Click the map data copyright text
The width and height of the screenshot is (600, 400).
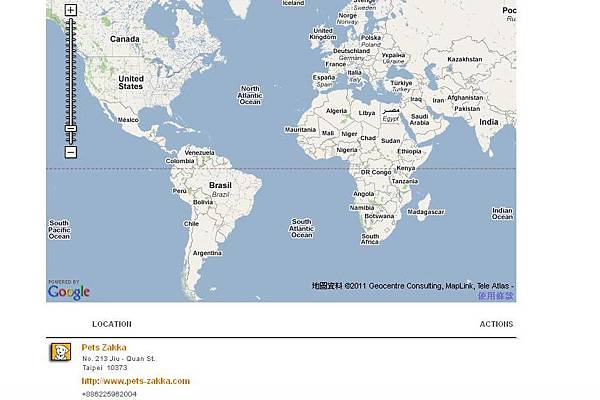pos(413,286)
